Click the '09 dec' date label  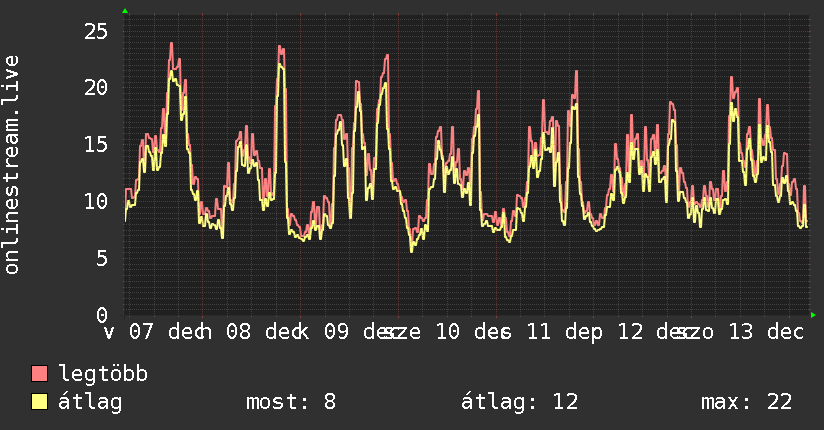point(360,332)
